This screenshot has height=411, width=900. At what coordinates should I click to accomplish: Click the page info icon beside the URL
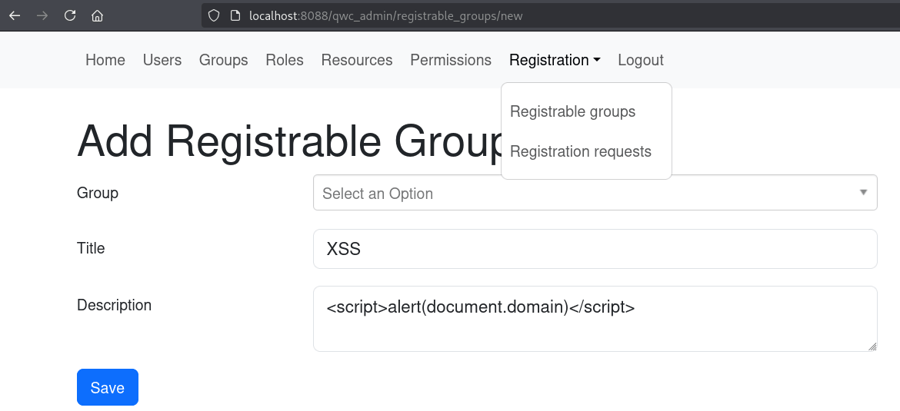(x=235, y=16)
